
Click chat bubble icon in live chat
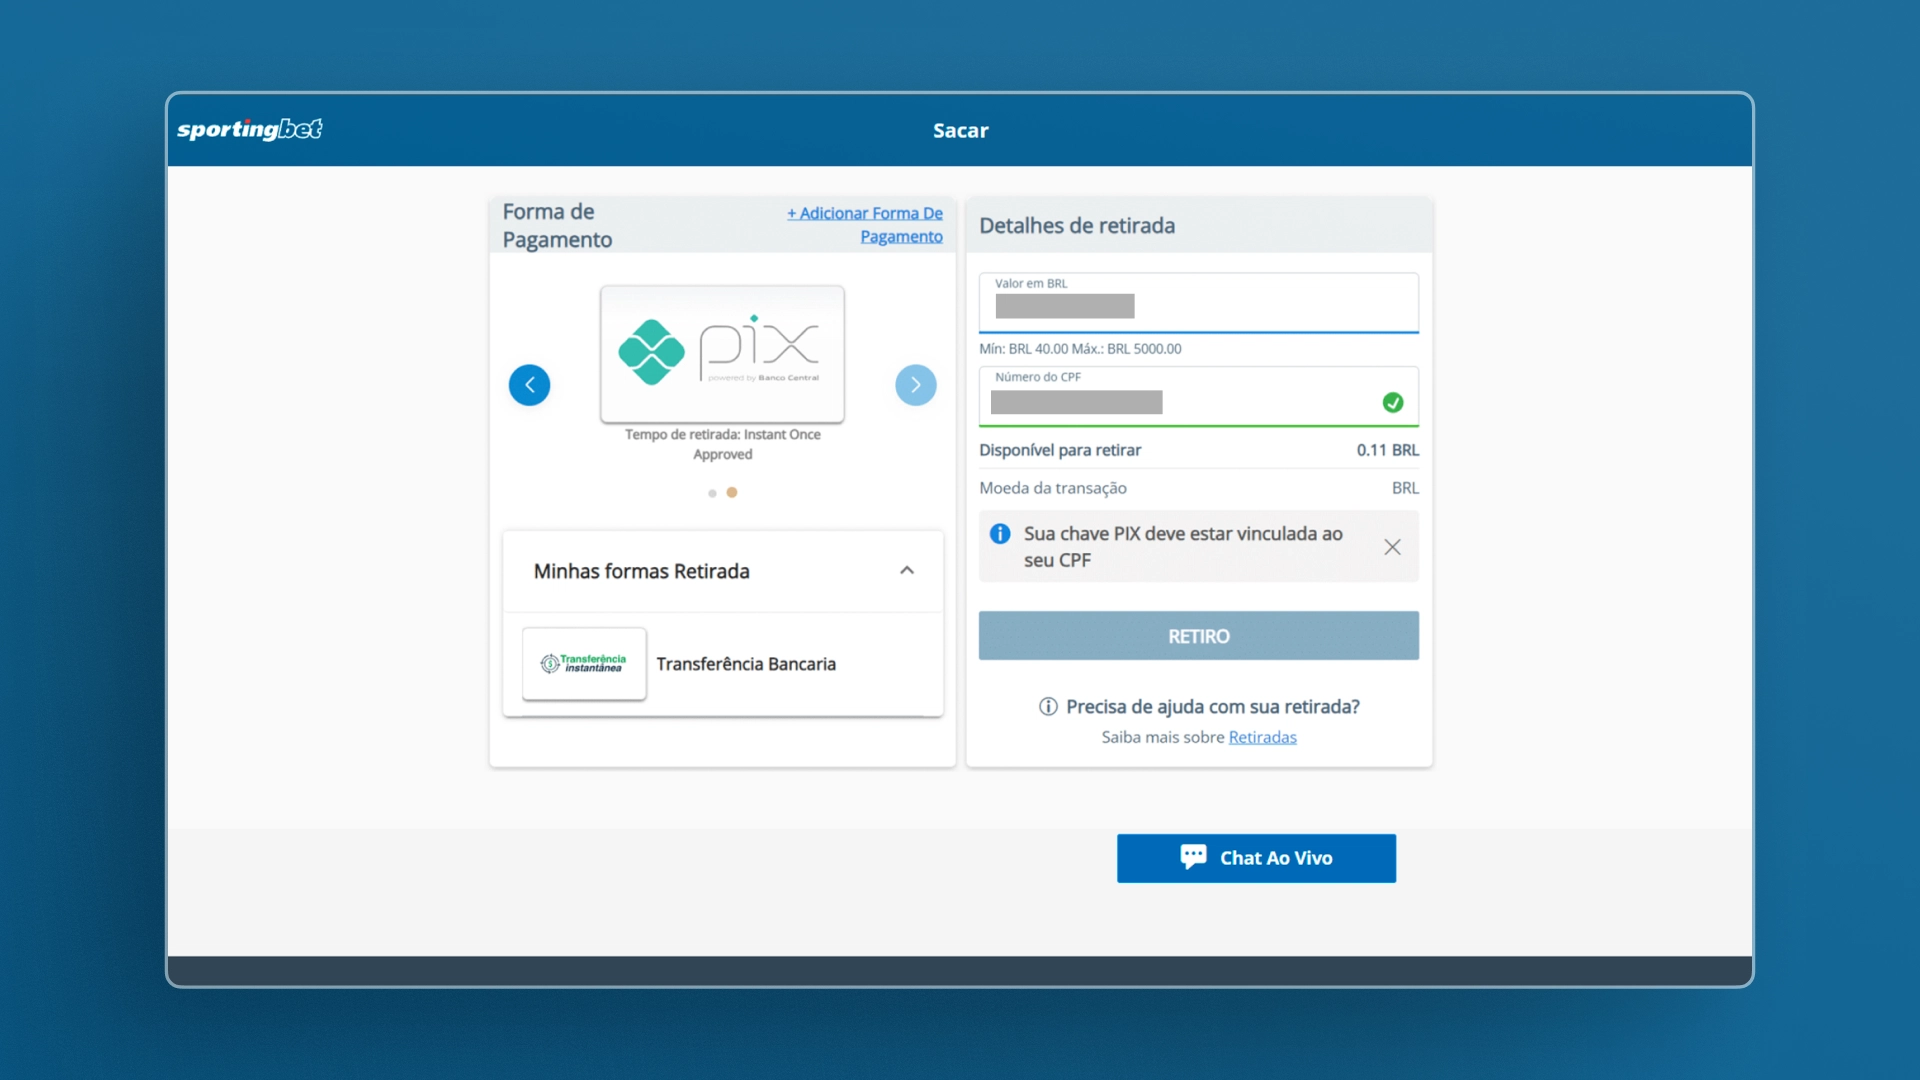coord(1193,857)
